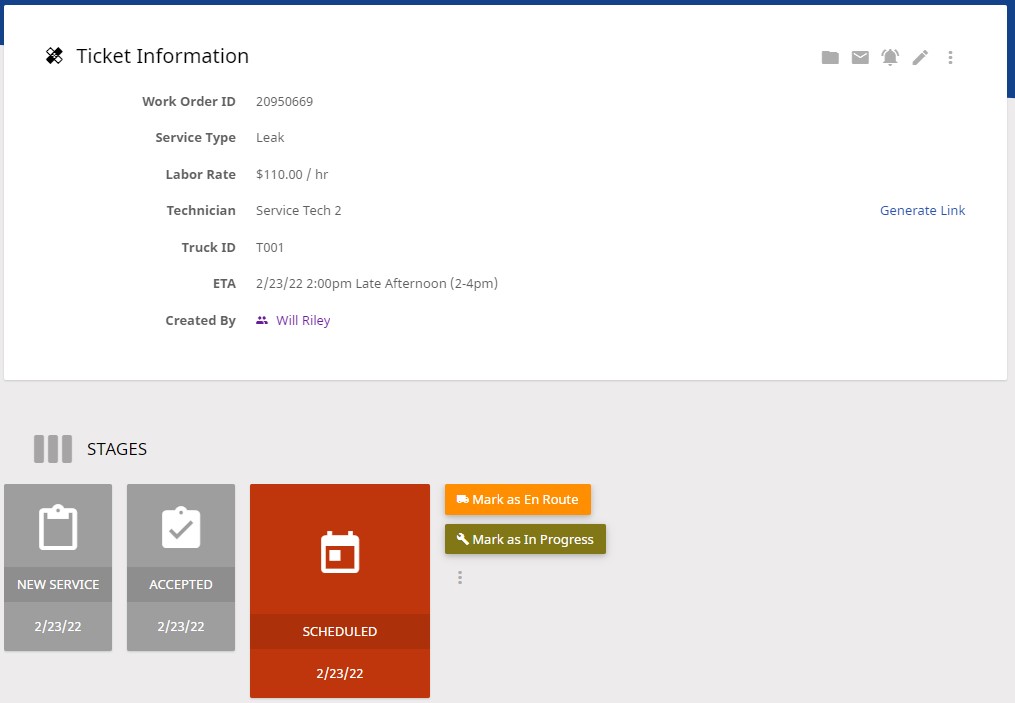Select the New Service stage clipboard tile
The height and width of the screenshot is (703, 1015).
(58, 568)
